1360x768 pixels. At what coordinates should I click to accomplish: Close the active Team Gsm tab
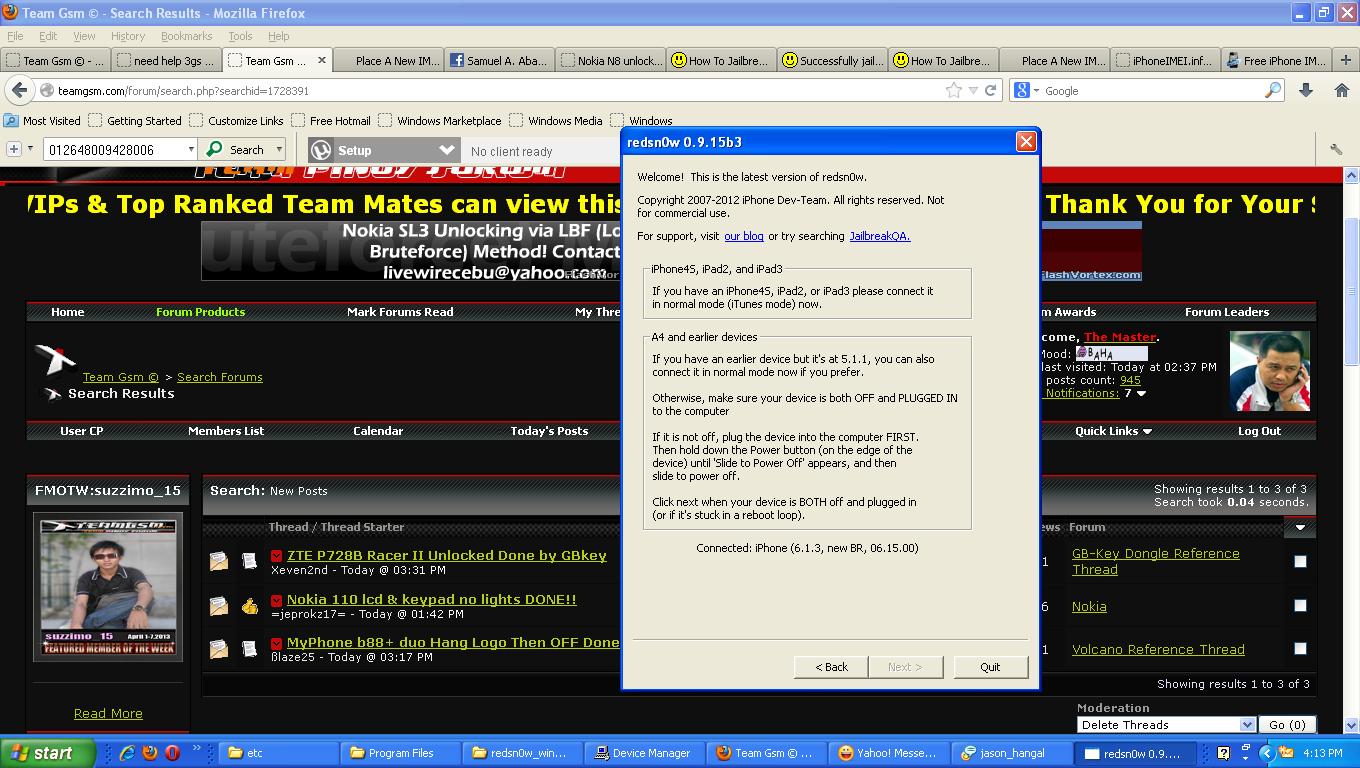[322, 60]
